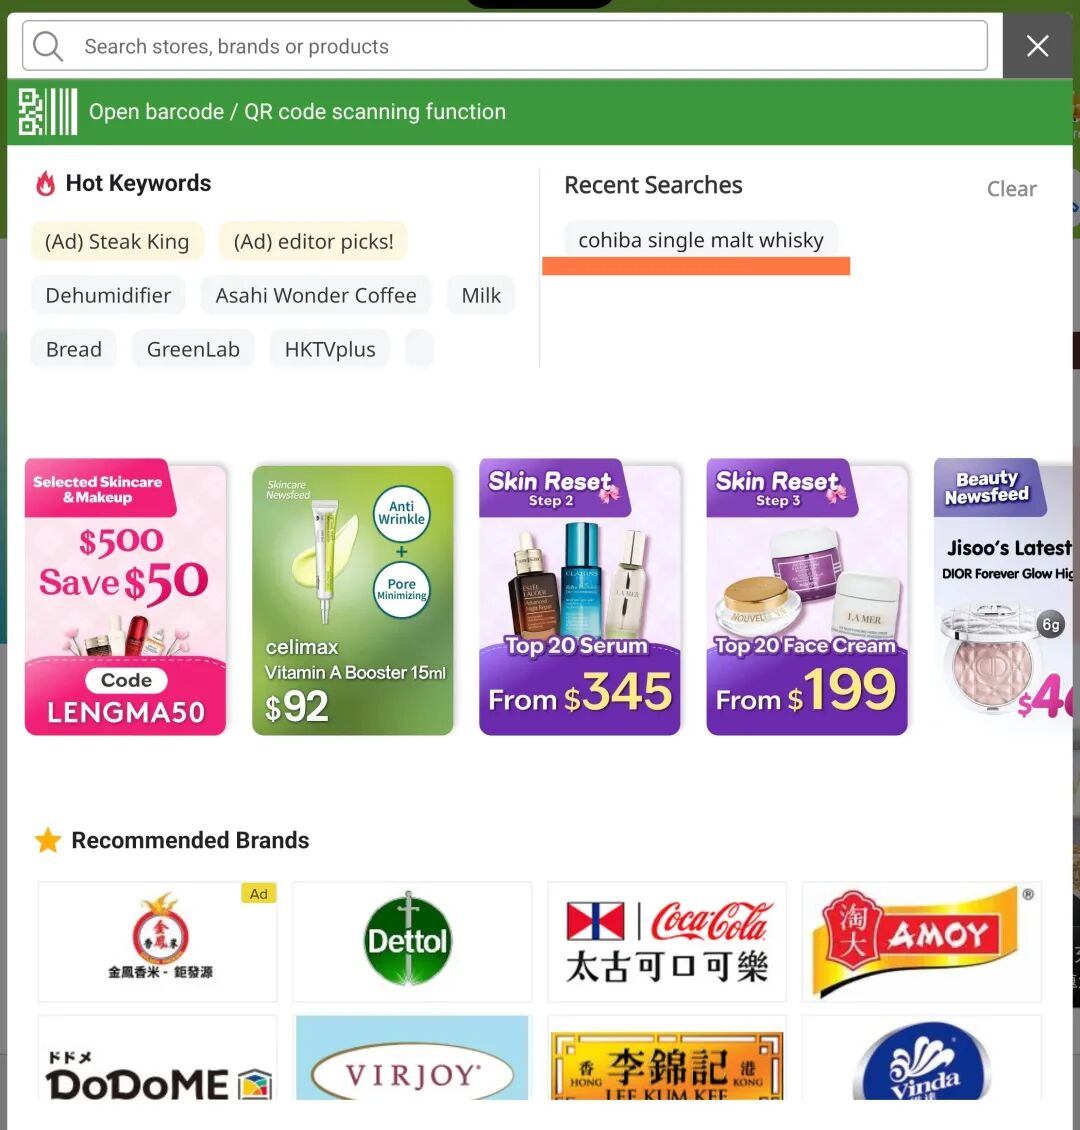Image resolution: width=1080 pixels, height=1130 pixels.
Task: Pick the Dehumidifier hot keyword
Action: (x=108, y=295)
